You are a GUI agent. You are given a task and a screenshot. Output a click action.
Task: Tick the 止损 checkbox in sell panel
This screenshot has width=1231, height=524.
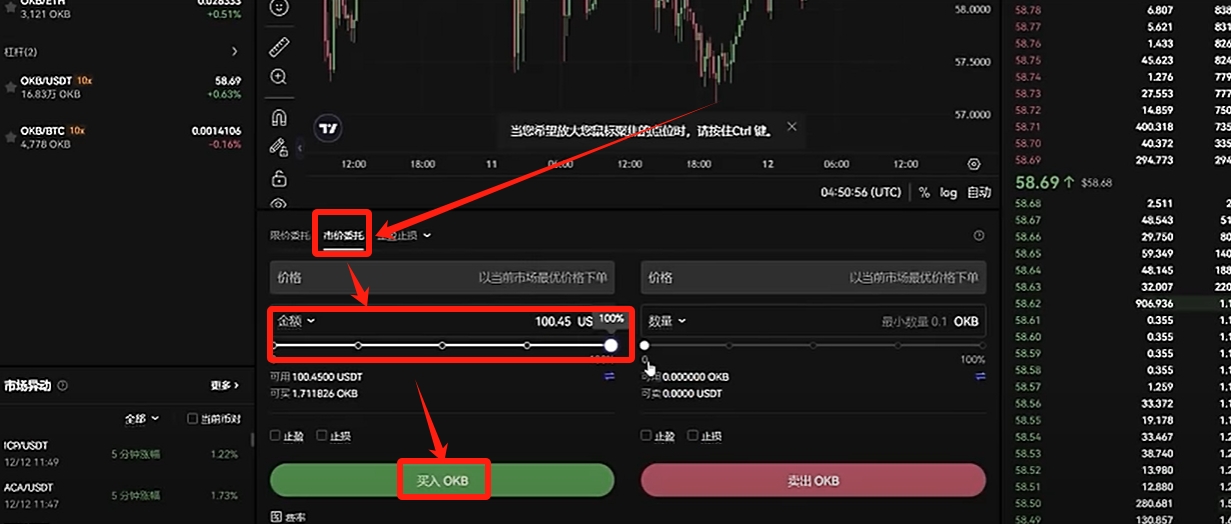[x=691, y=436]
